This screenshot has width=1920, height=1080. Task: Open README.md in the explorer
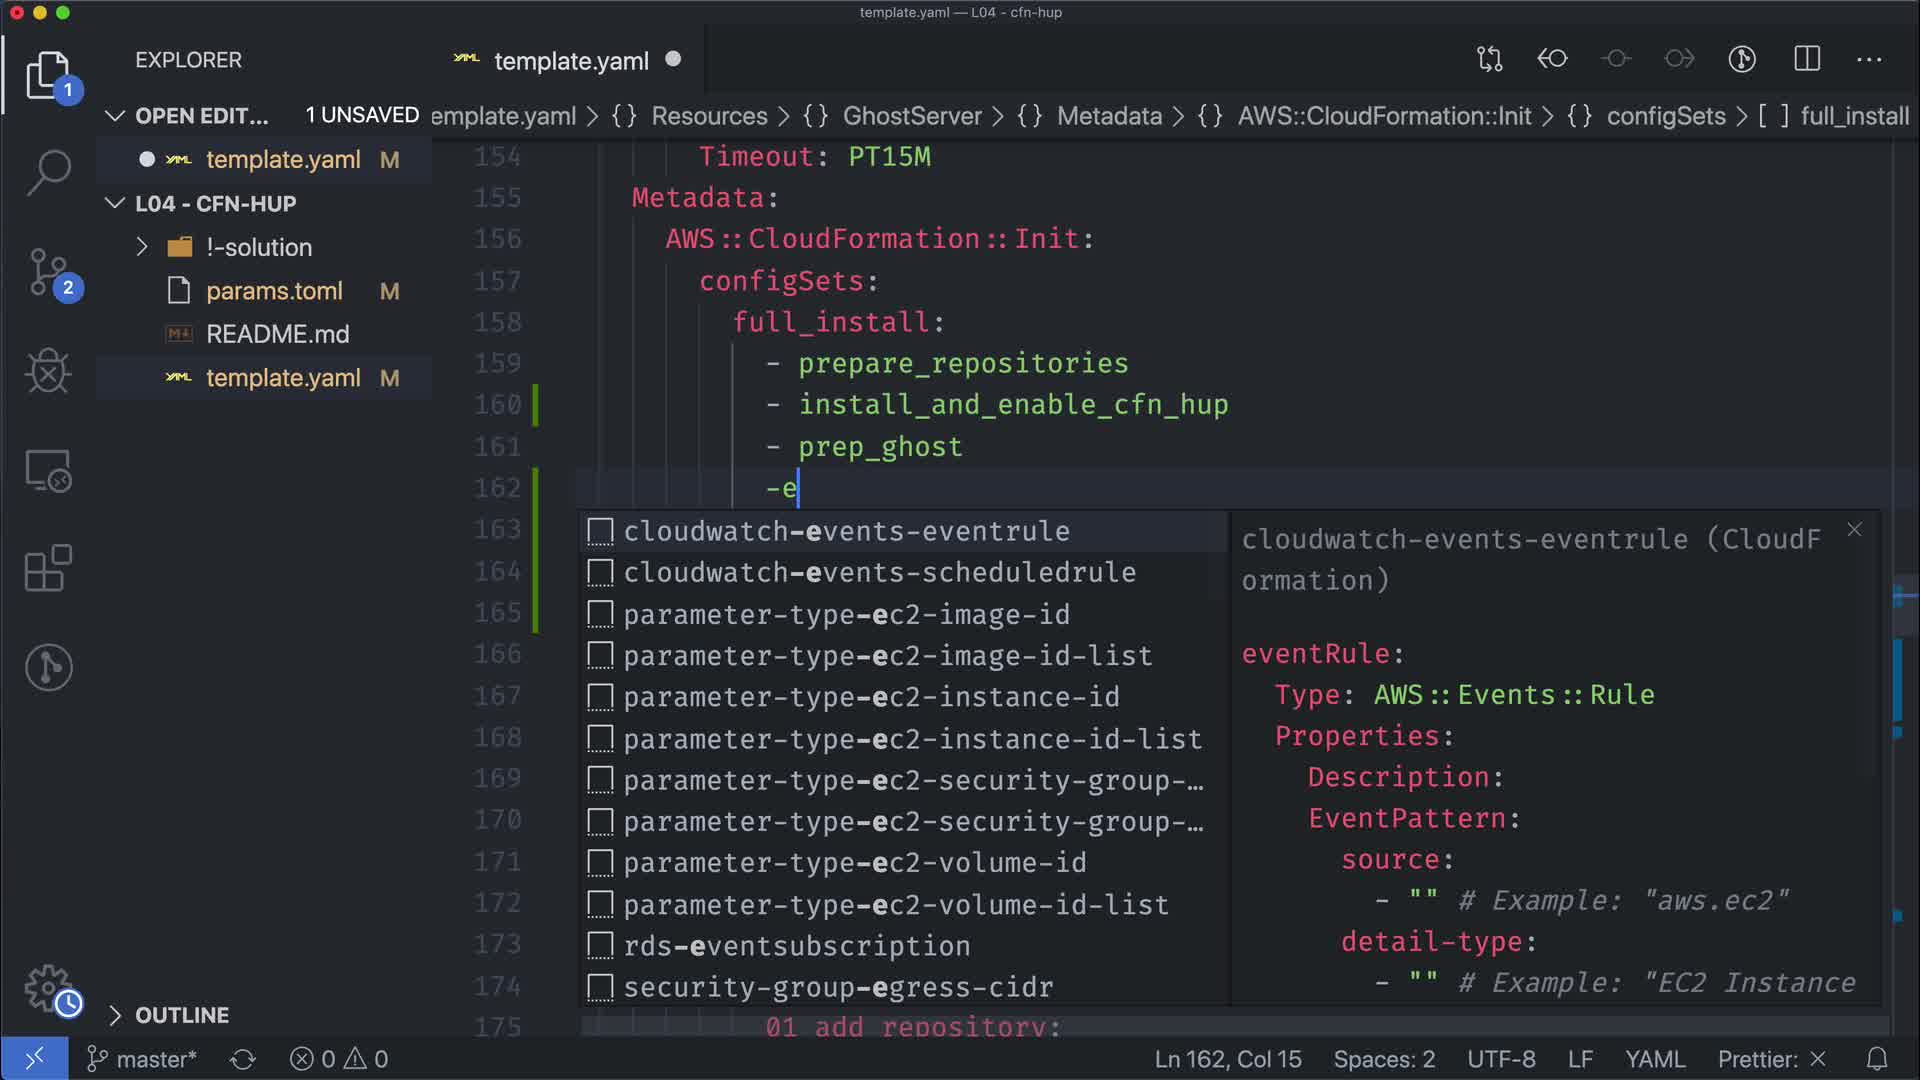277,334
